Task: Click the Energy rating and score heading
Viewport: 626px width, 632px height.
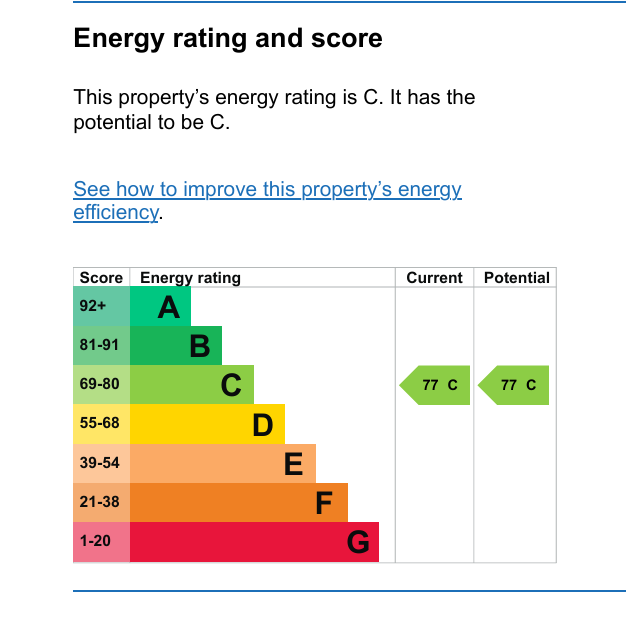Action: [x=228, y=39]
